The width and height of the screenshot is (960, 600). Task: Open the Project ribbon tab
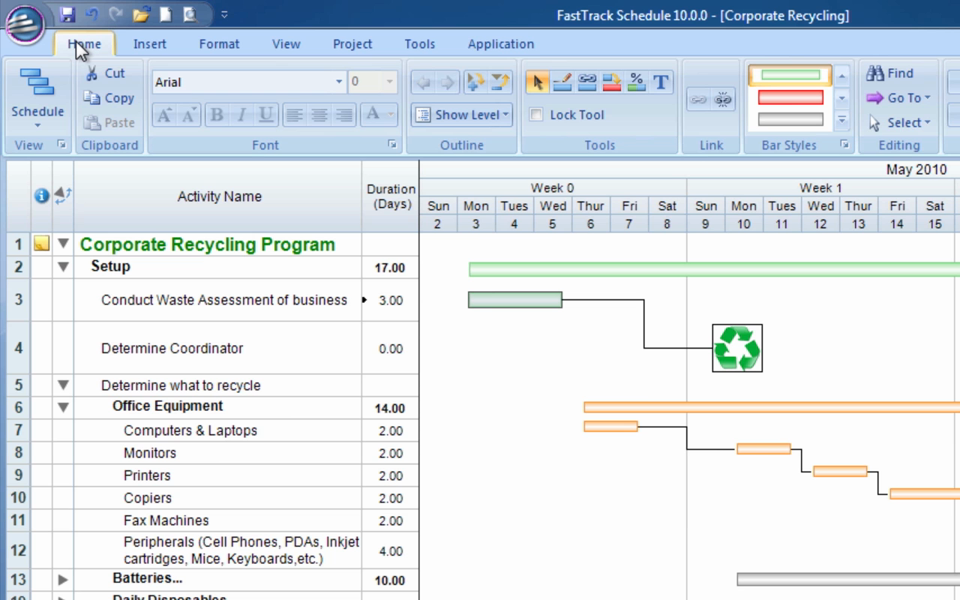(x=352, y=44)
